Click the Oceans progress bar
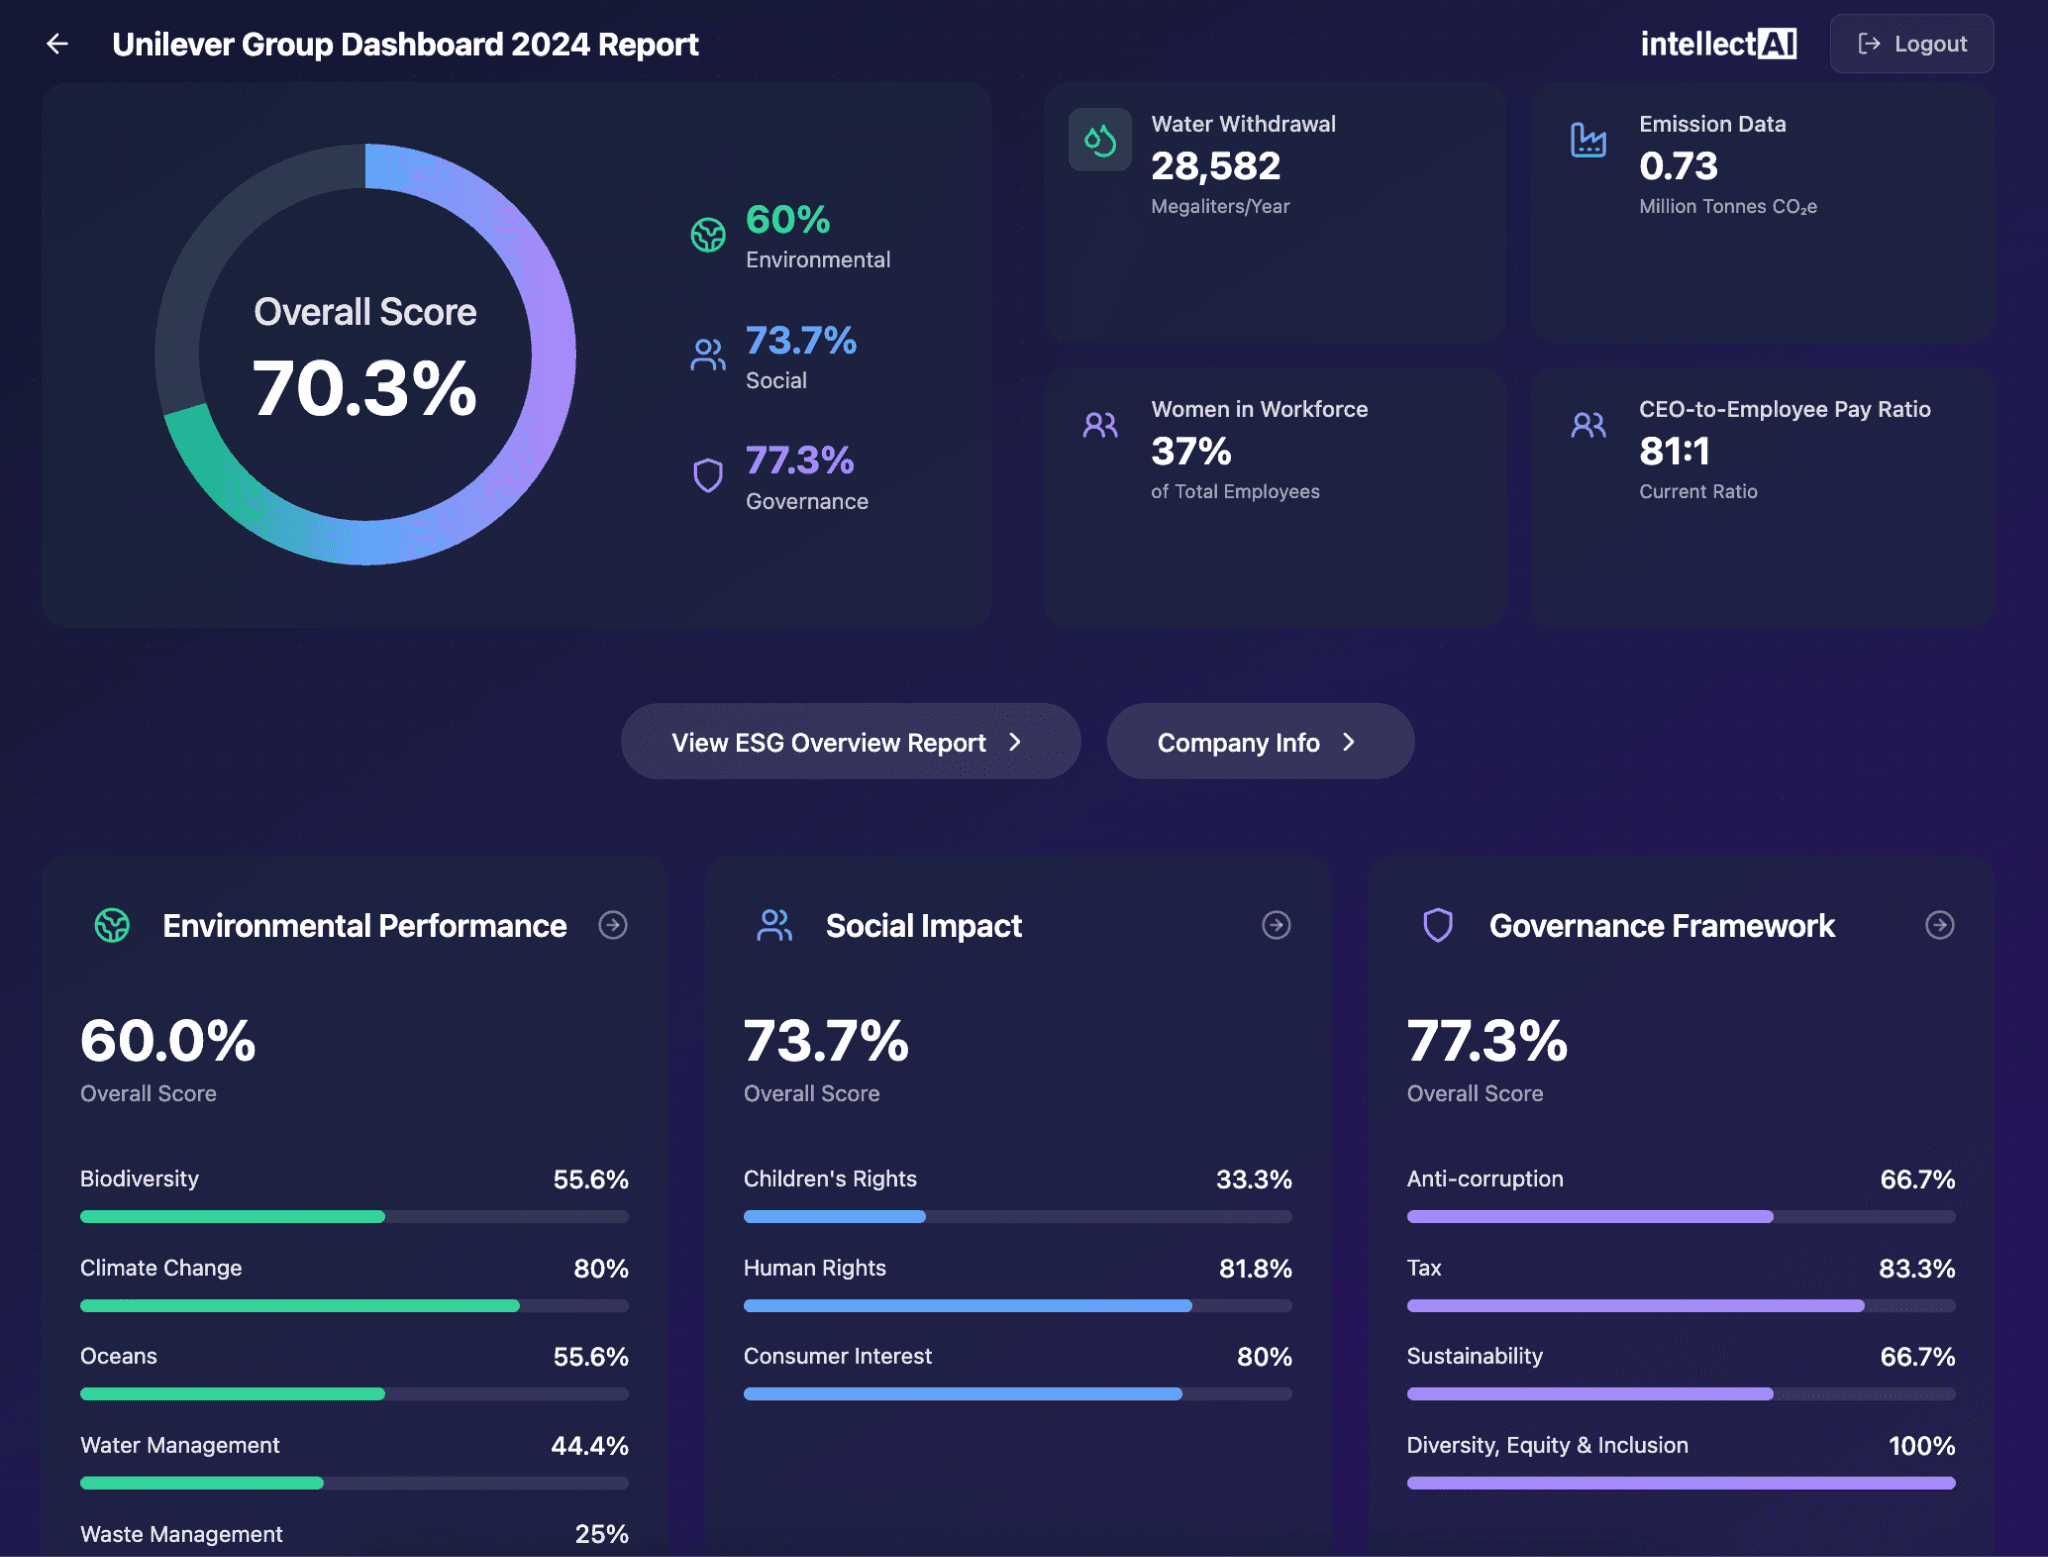Viewport: 2048px width, 1557px height. (354, 1394)
